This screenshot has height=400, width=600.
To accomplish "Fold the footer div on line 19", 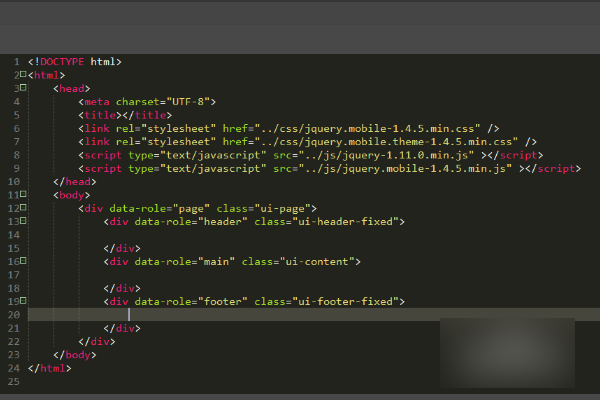I will click(23, 300).
